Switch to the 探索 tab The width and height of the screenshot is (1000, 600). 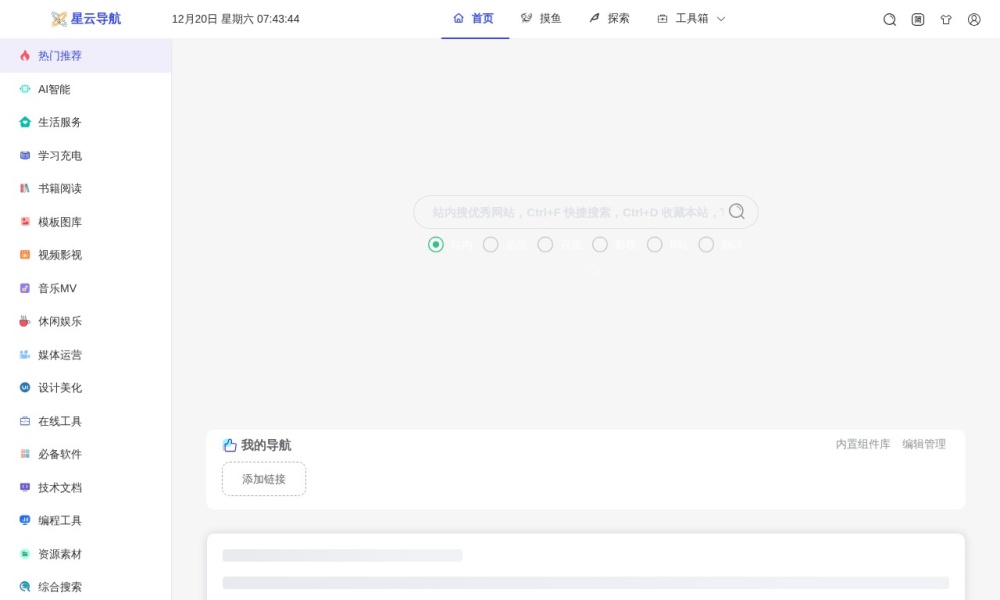point(609,19)
